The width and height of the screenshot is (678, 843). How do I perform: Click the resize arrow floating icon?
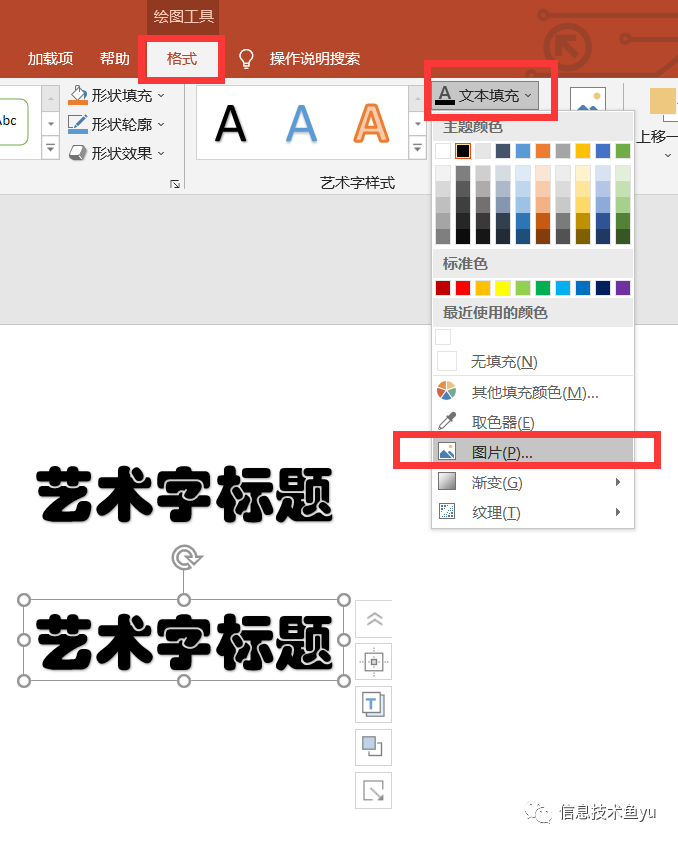374,791
